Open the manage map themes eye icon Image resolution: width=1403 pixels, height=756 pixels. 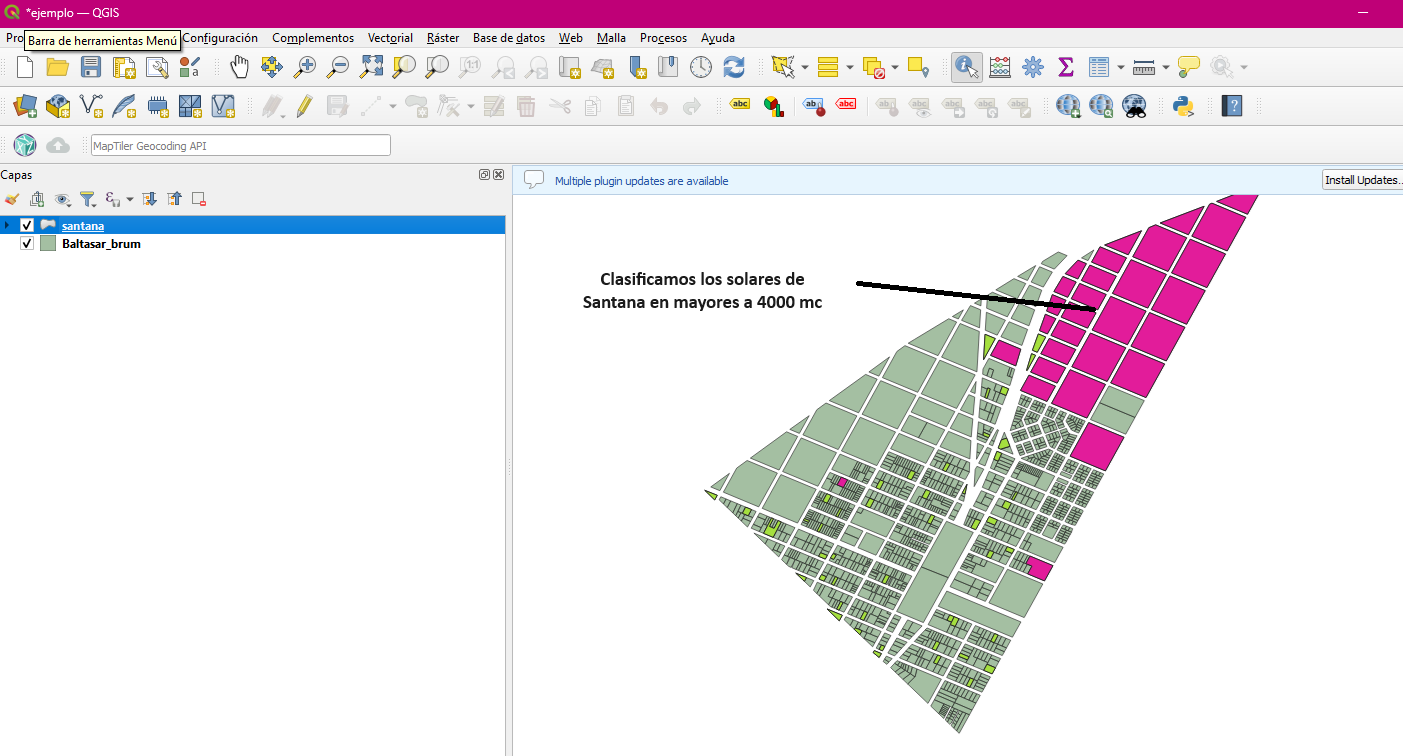[62, 199]
